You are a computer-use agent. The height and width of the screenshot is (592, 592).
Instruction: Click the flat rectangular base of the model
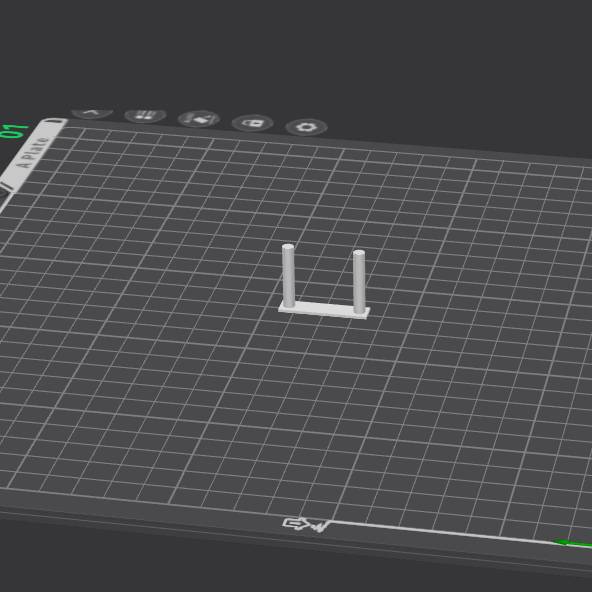click(324, 310)
